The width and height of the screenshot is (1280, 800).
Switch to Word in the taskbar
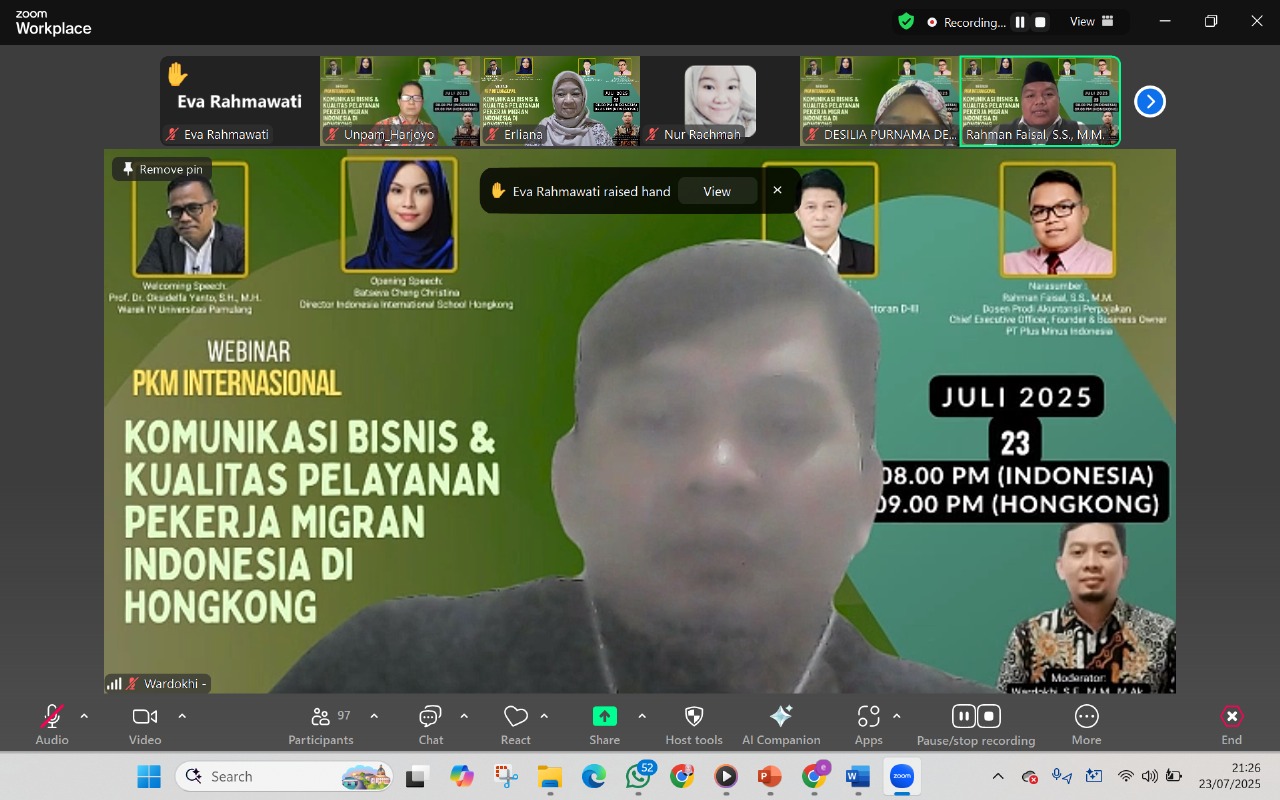click(858, 776)
